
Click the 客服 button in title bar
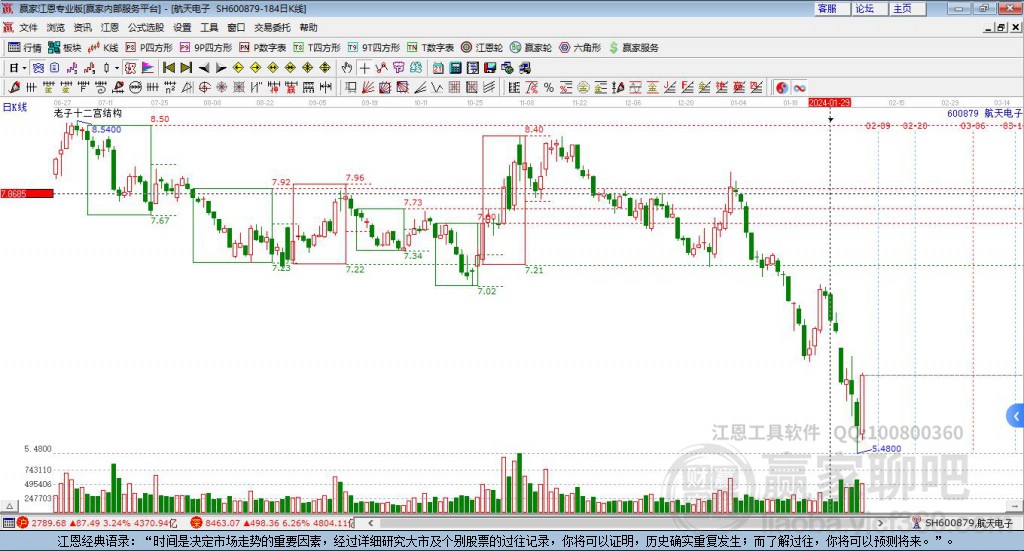point(833,8)
